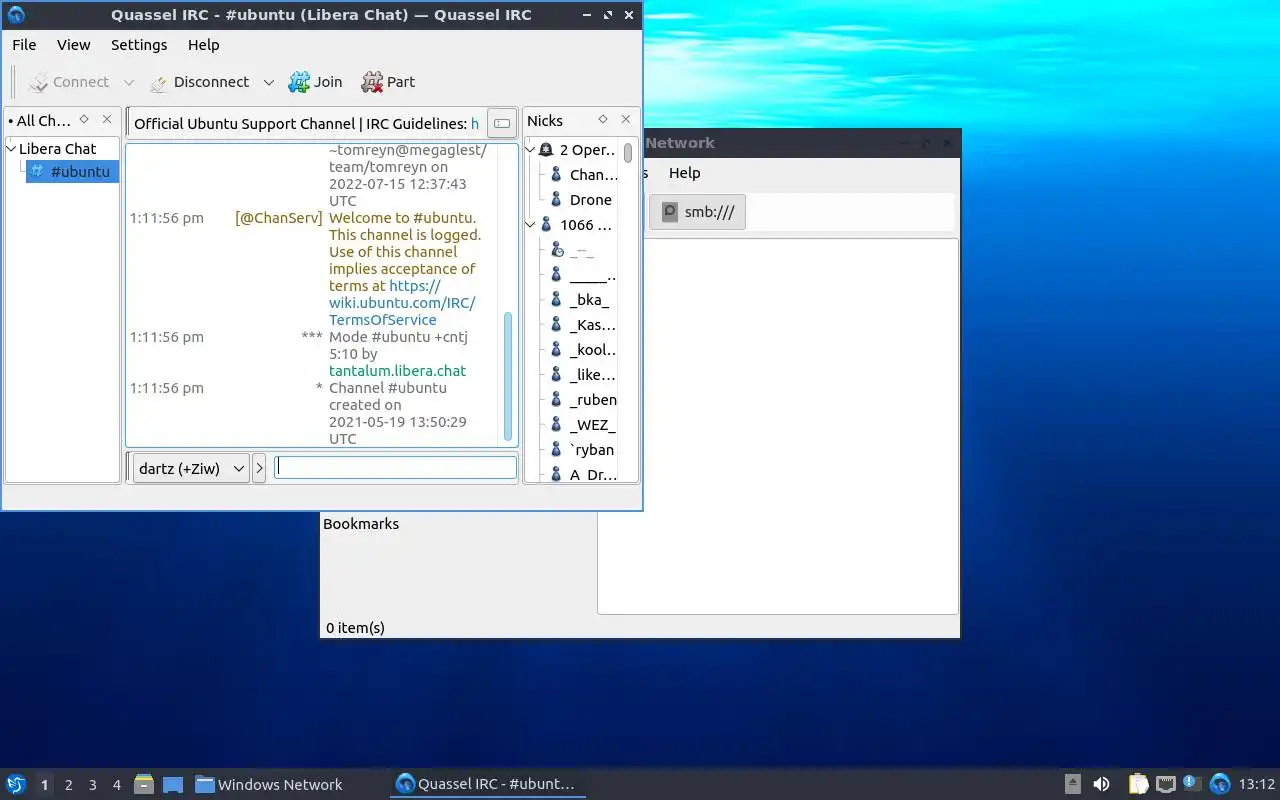Click the 13:12 taskbar clock
Image resolution: width=1280 pixels, height=800 pixels.
point(1257,784)
